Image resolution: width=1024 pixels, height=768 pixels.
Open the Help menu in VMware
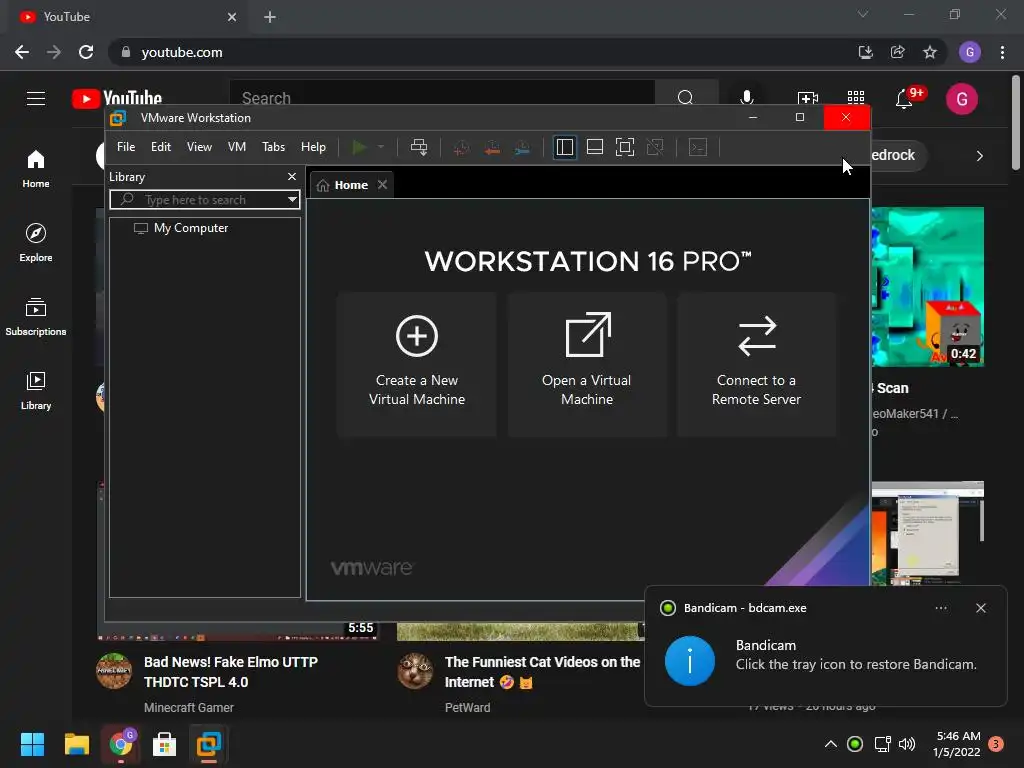[x=313, y=147]
